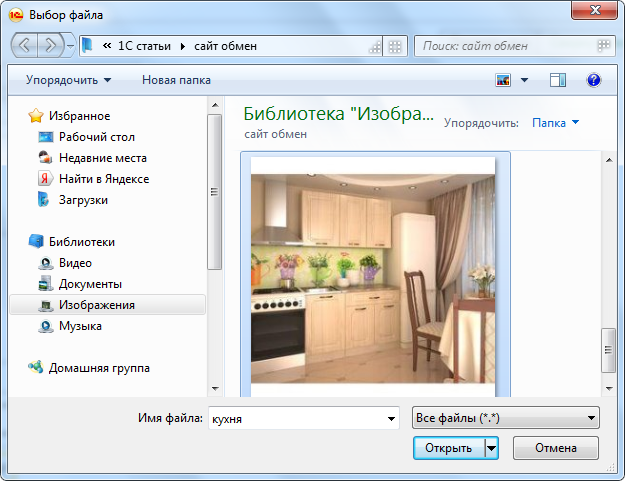The width and height of the screenshot is (625, 481).
Task: Click the Back navigation arrow
Action: [25, 45]
